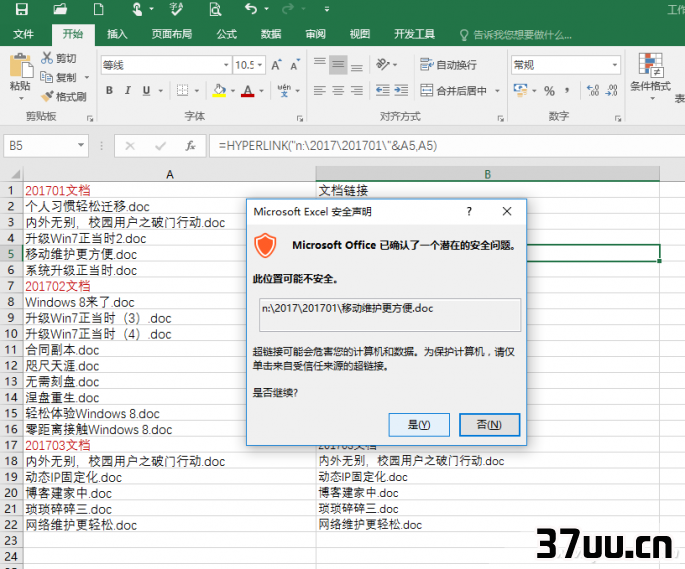Click the formula bar with HYPERLINK formula
Image resolution: width=685 pixels, height=569 pixels.
[x=447, y=146]
